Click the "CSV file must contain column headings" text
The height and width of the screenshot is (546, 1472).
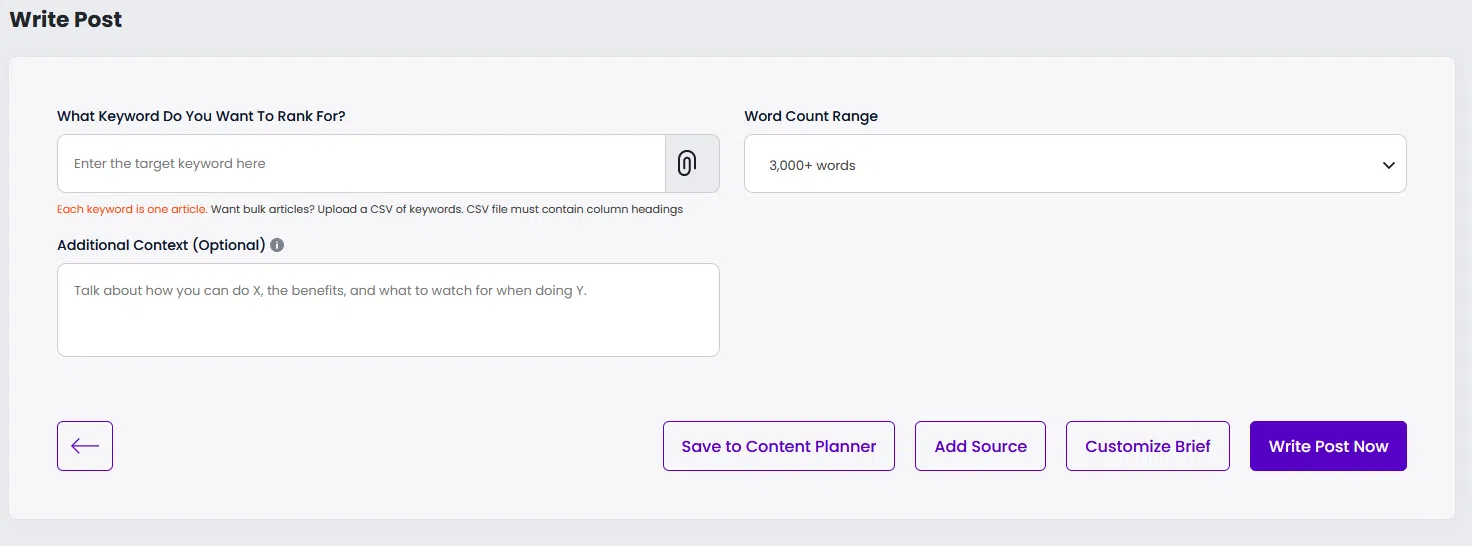tap(575, 210)
